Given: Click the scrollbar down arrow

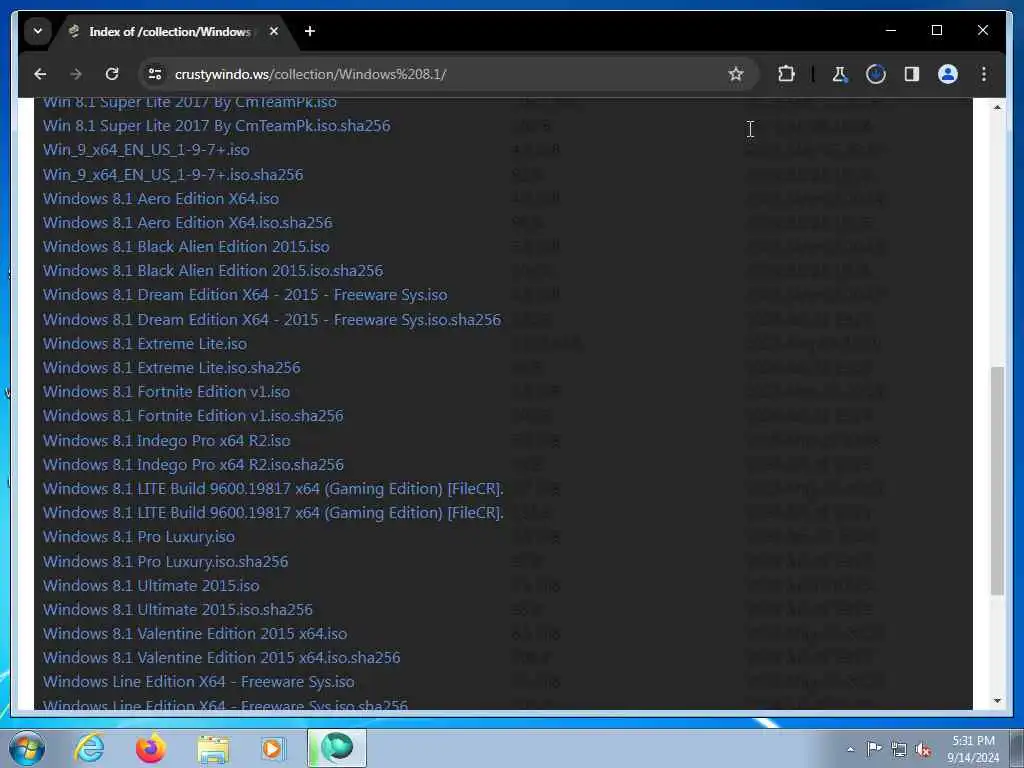Looking at the screenshot, I should click(x=997, y=701).
